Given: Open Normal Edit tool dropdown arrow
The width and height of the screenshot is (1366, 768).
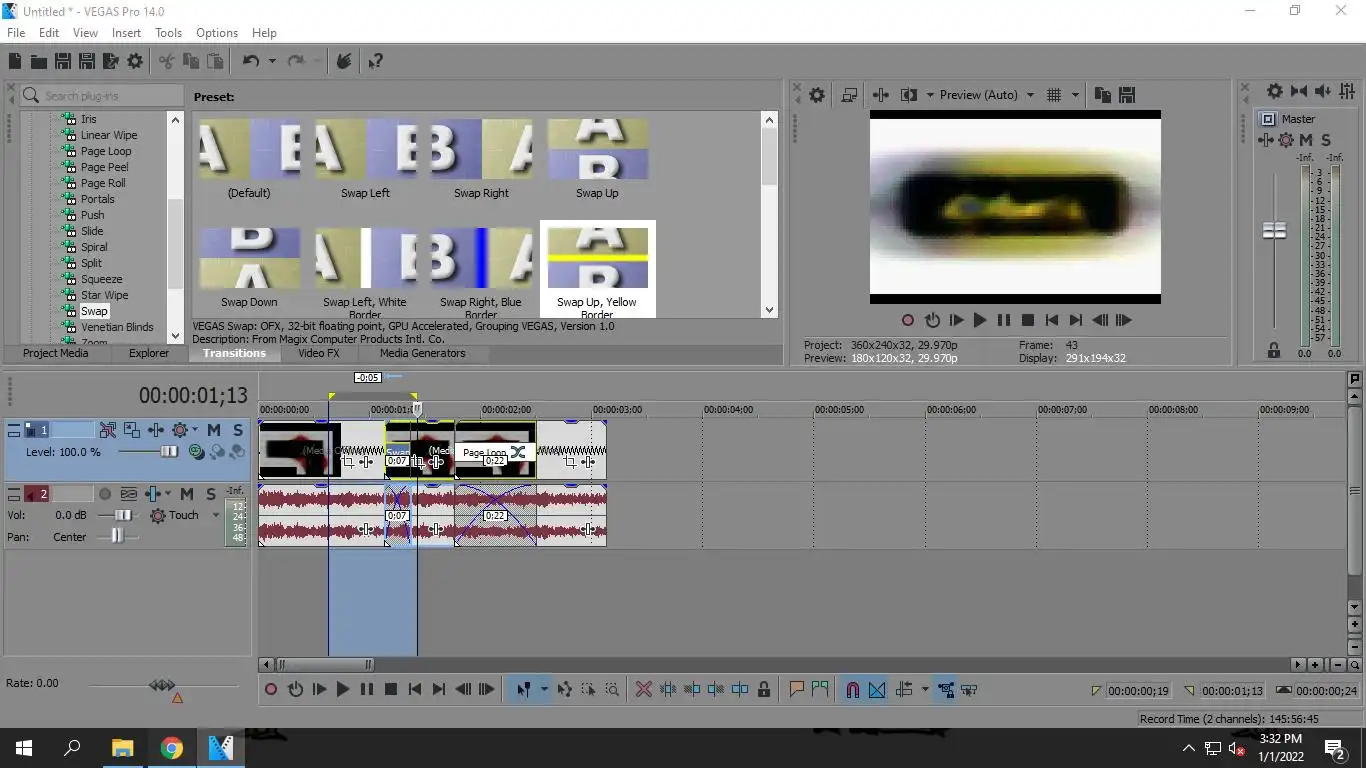Looking at the screenshot, I should (x=544, y=690).
